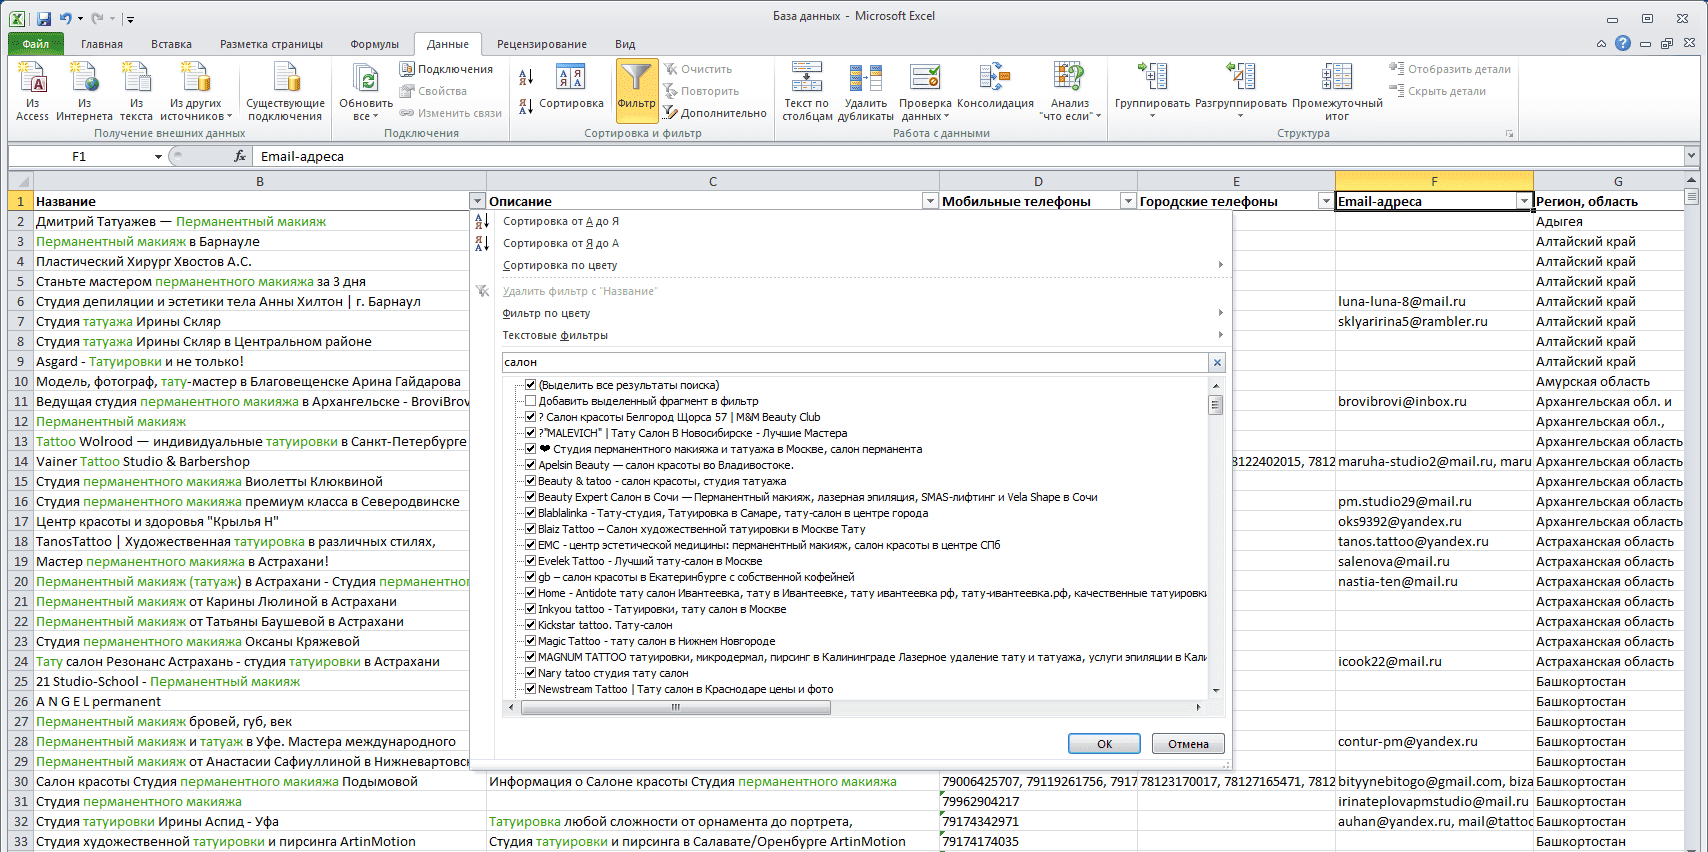Sort descending Z to A in ribbon
Screen dimensions: 1708x852
pyautogui.click(x=526, y=106)
